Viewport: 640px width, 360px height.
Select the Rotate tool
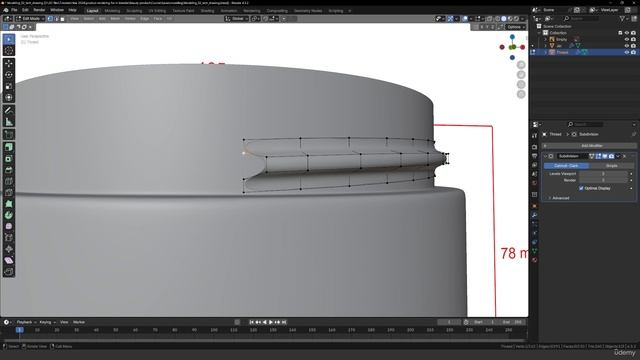[9, 75]
